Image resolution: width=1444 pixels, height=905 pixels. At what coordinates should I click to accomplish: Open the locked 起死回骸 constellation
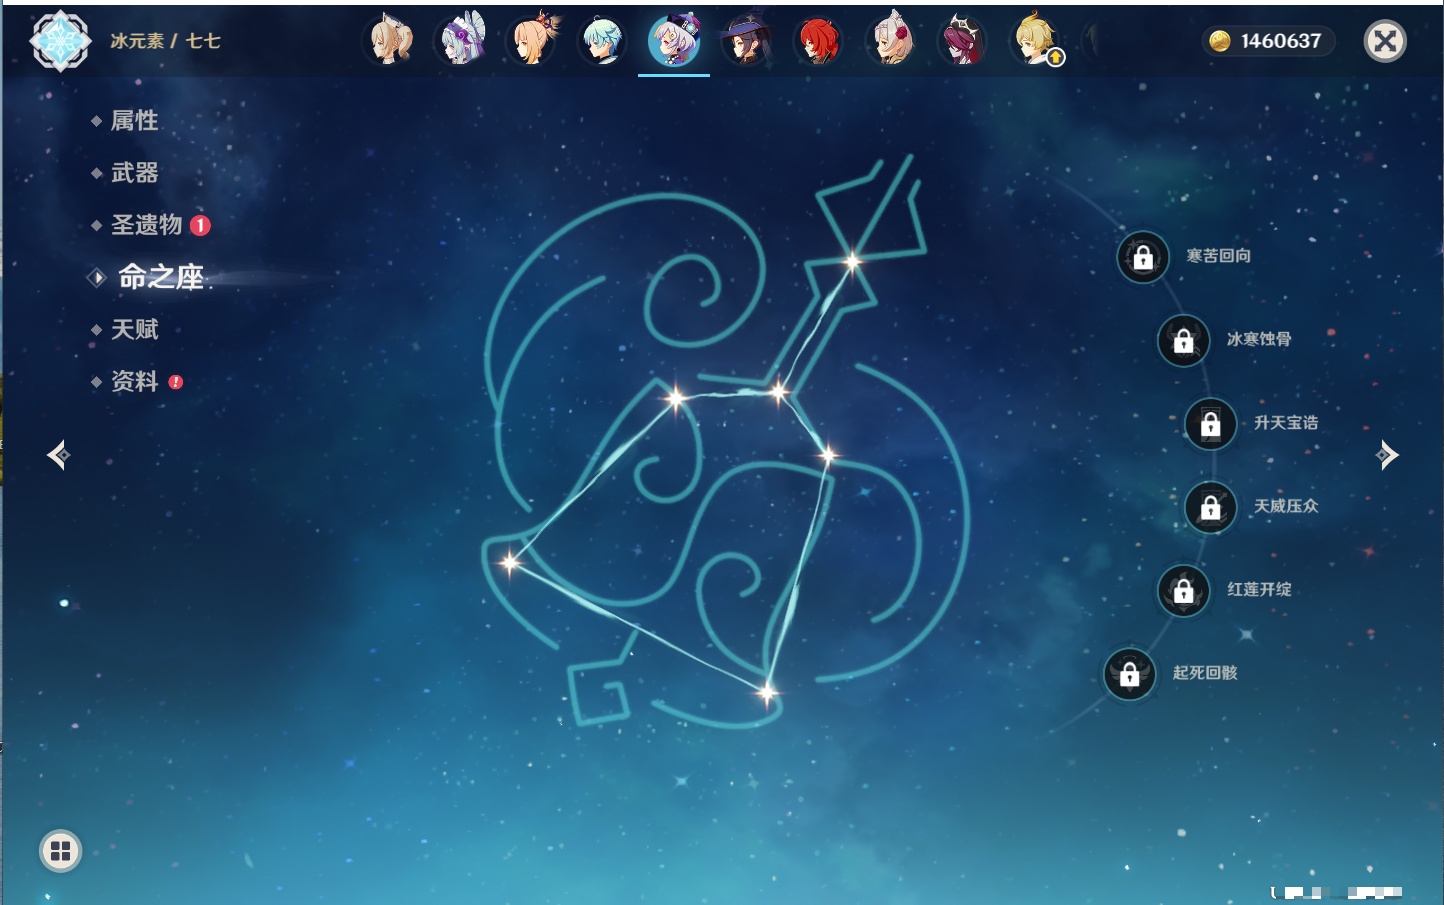point(1130,674)
